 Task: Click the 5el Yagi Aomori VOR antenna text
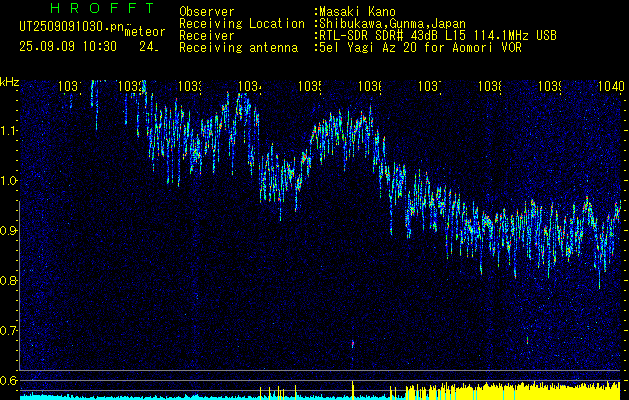point(420,48)
